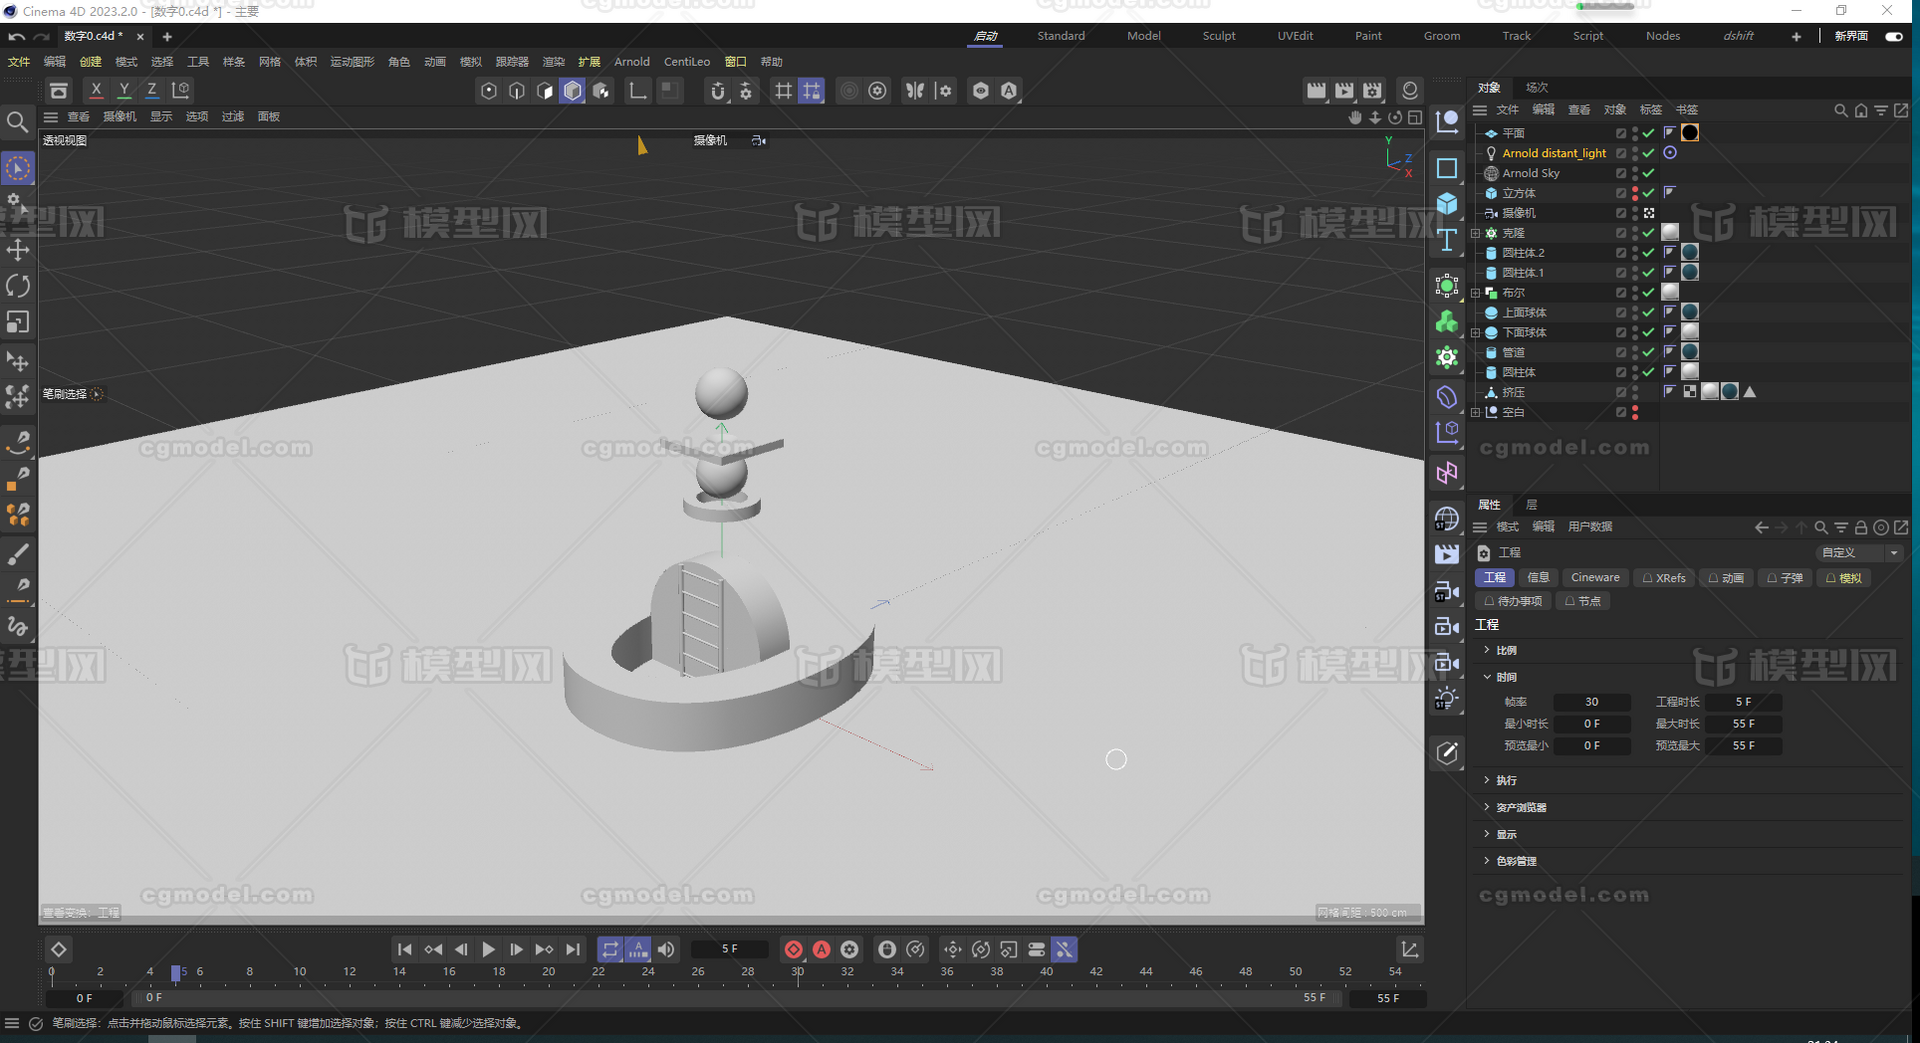Open the Arnold menu in the menu bar

(x=632, y=61)
